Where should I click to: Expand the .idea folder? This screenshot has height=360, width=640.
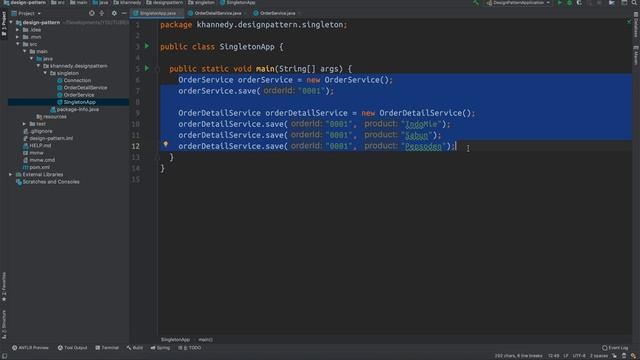click(x=18, y=30)
